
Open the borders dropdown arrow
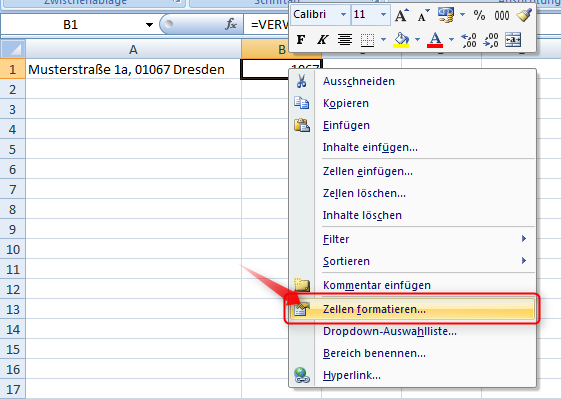coord(383,39)
